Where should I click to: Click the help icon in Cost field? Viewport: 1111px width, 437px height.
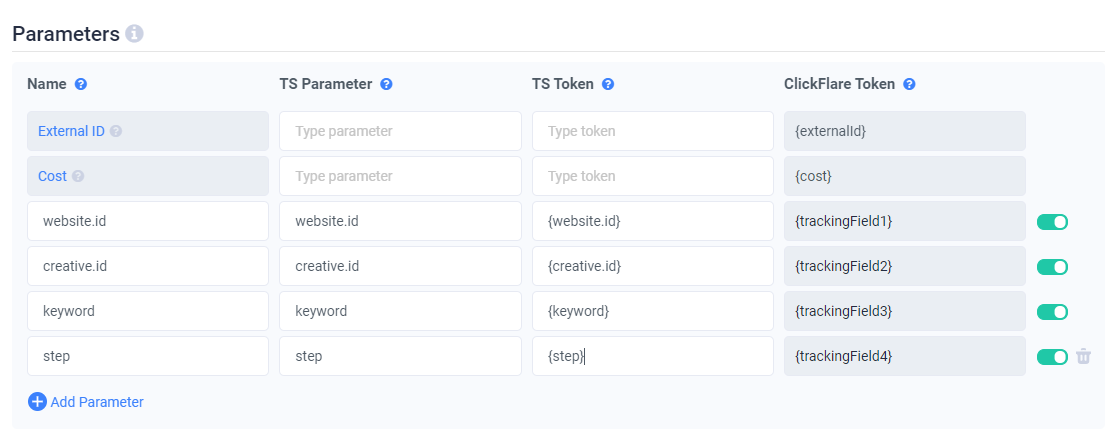pos(78,176)
